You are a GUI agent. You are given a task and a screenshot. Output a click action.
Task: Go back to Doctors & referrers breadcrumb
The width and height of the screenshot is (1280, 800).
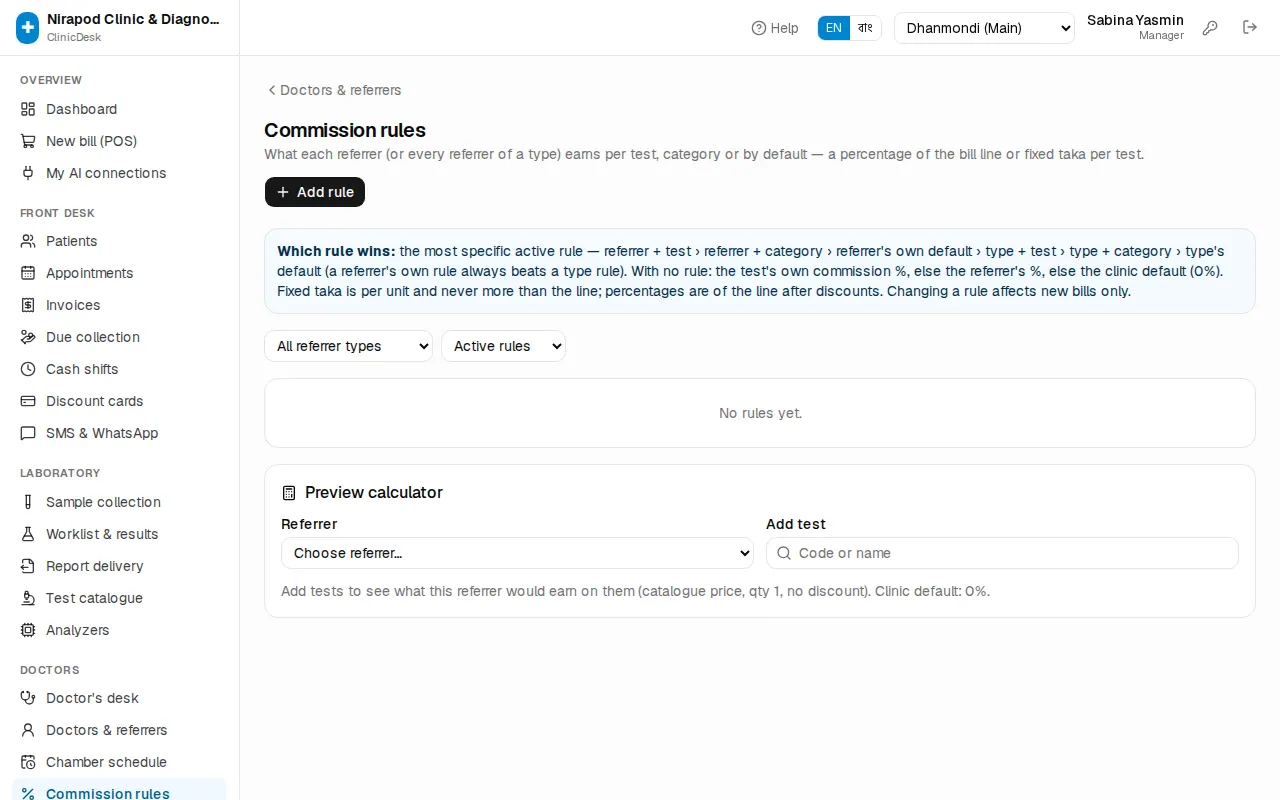pyautogui.click(x=333, y=90)
